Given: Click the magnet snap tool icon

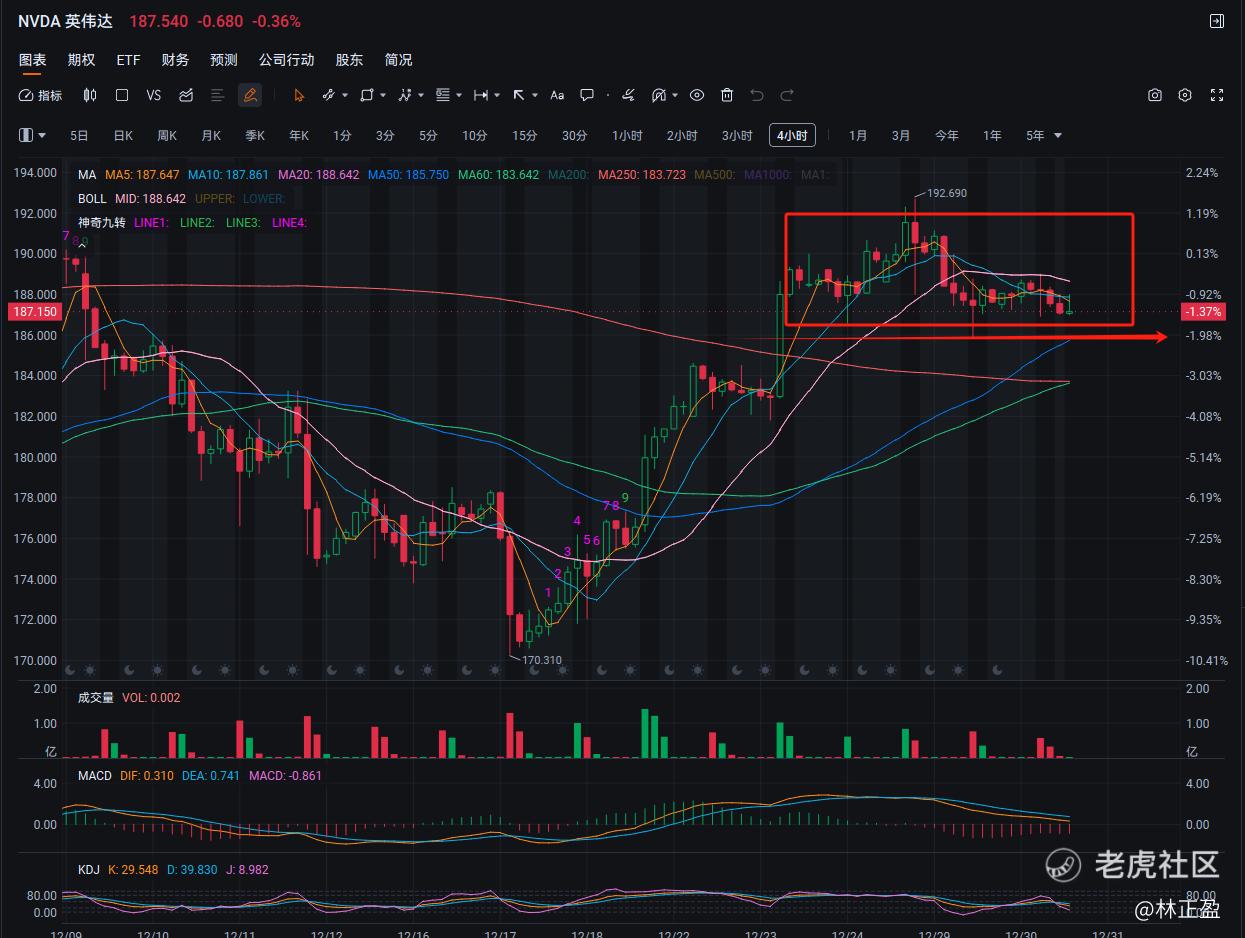Looking at the screenshot, I should [658, 95].
